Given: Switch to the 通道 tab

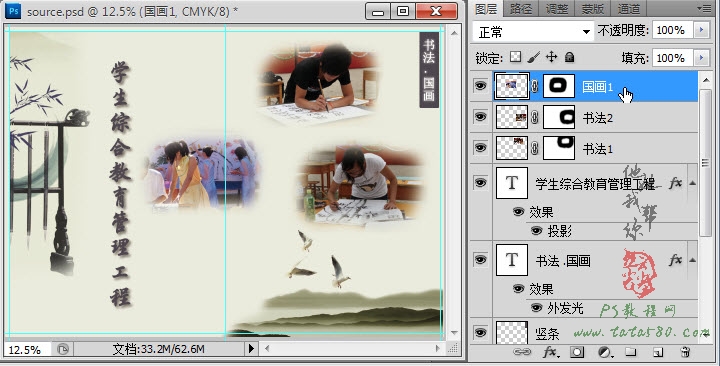Looking at the screenshot, I should tap(629, 8).
